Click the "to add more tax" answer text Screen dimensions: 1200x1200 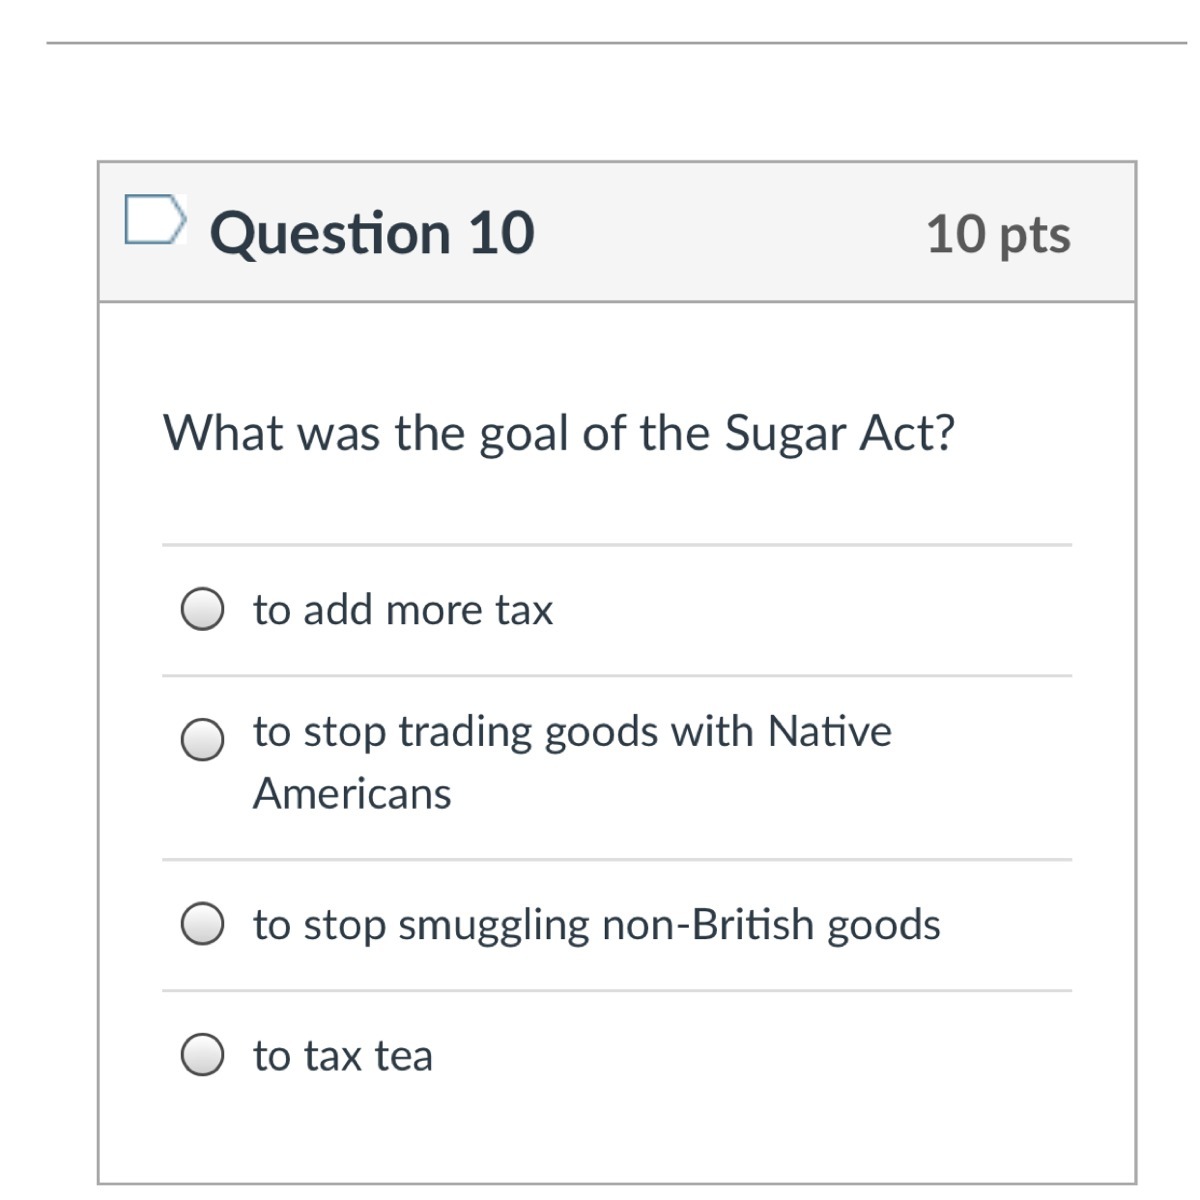pos(402,609)
